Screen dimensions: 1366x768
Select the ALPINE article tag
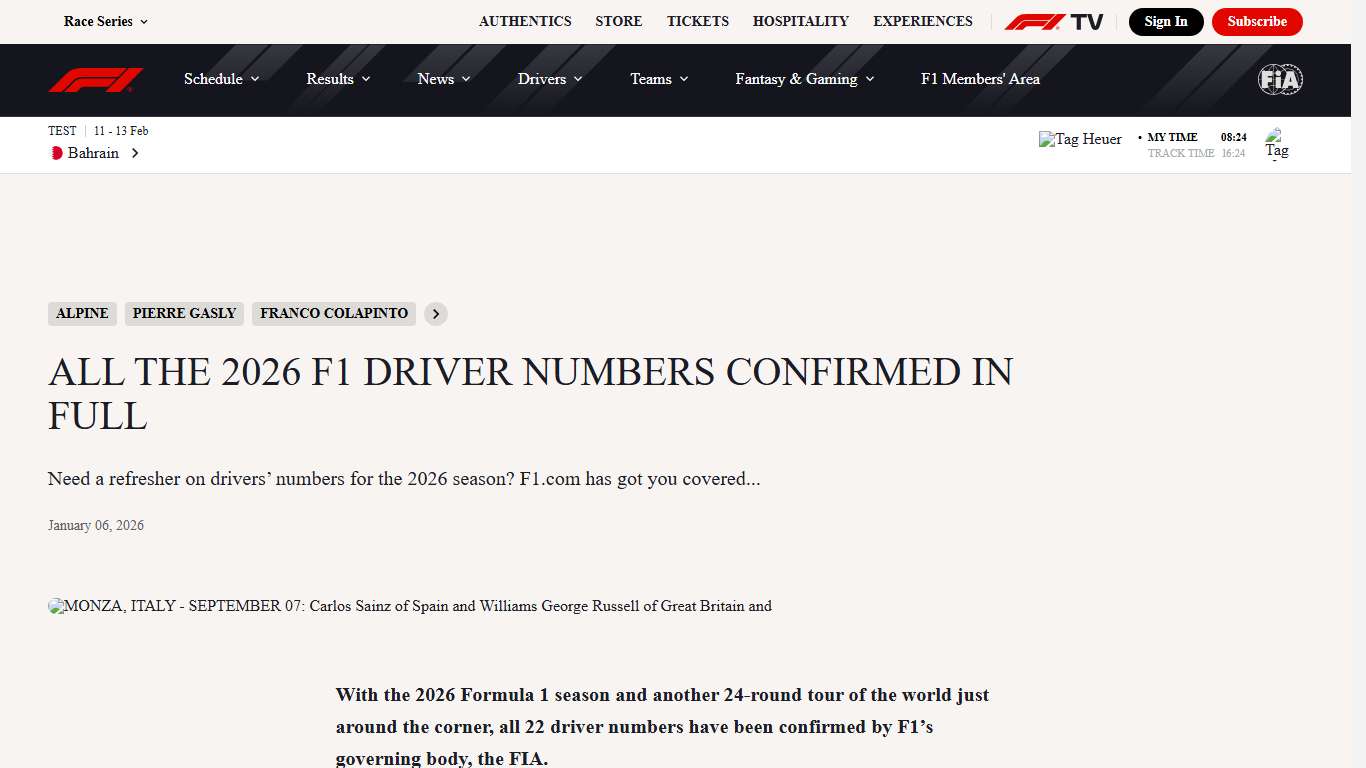point(81,313)
